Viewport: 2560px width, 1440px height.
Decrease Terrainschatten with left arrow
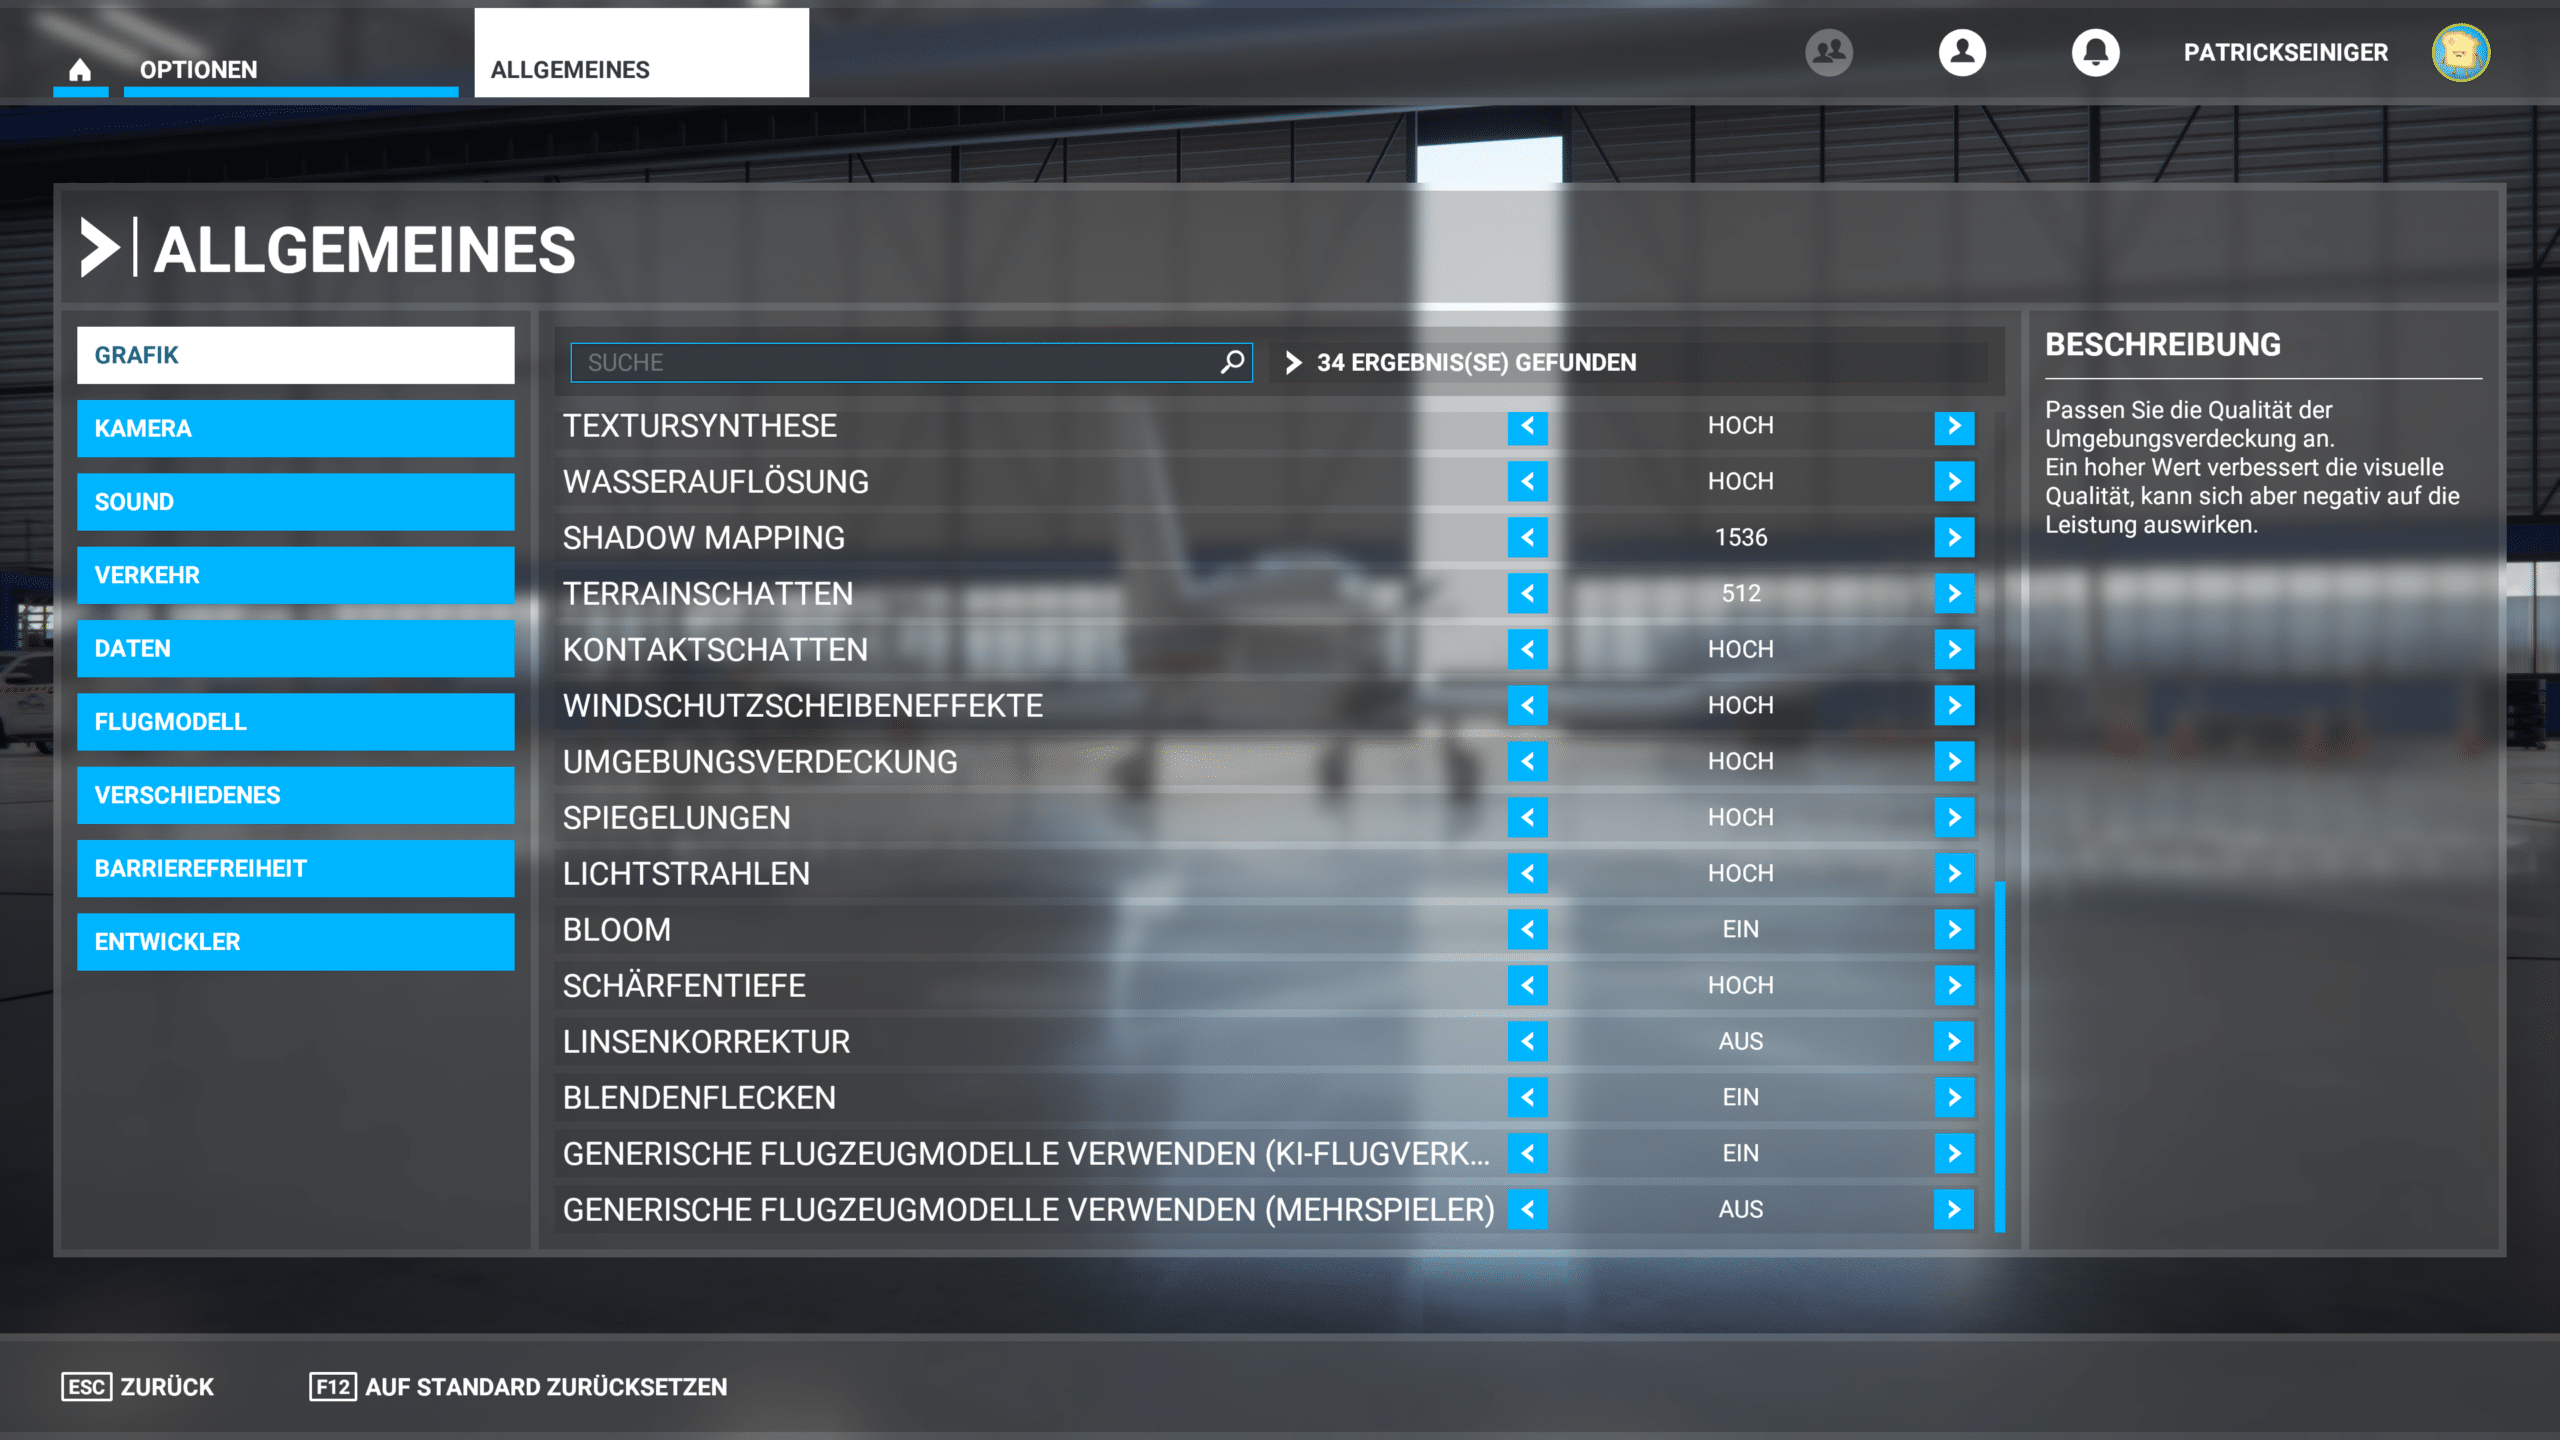(1527, 594)
